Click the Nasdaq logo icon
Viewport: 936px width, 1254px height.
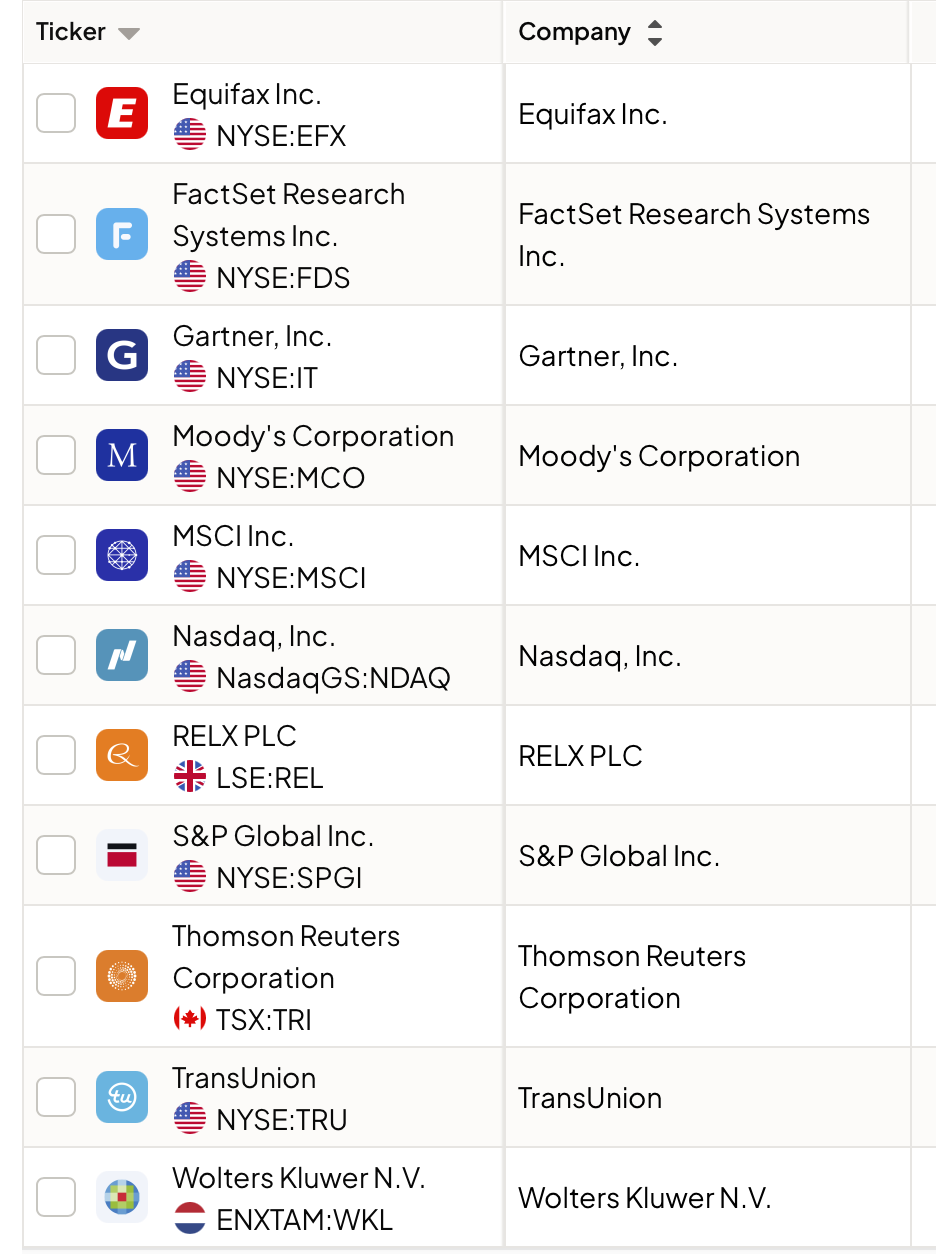(x=122, y=656)
